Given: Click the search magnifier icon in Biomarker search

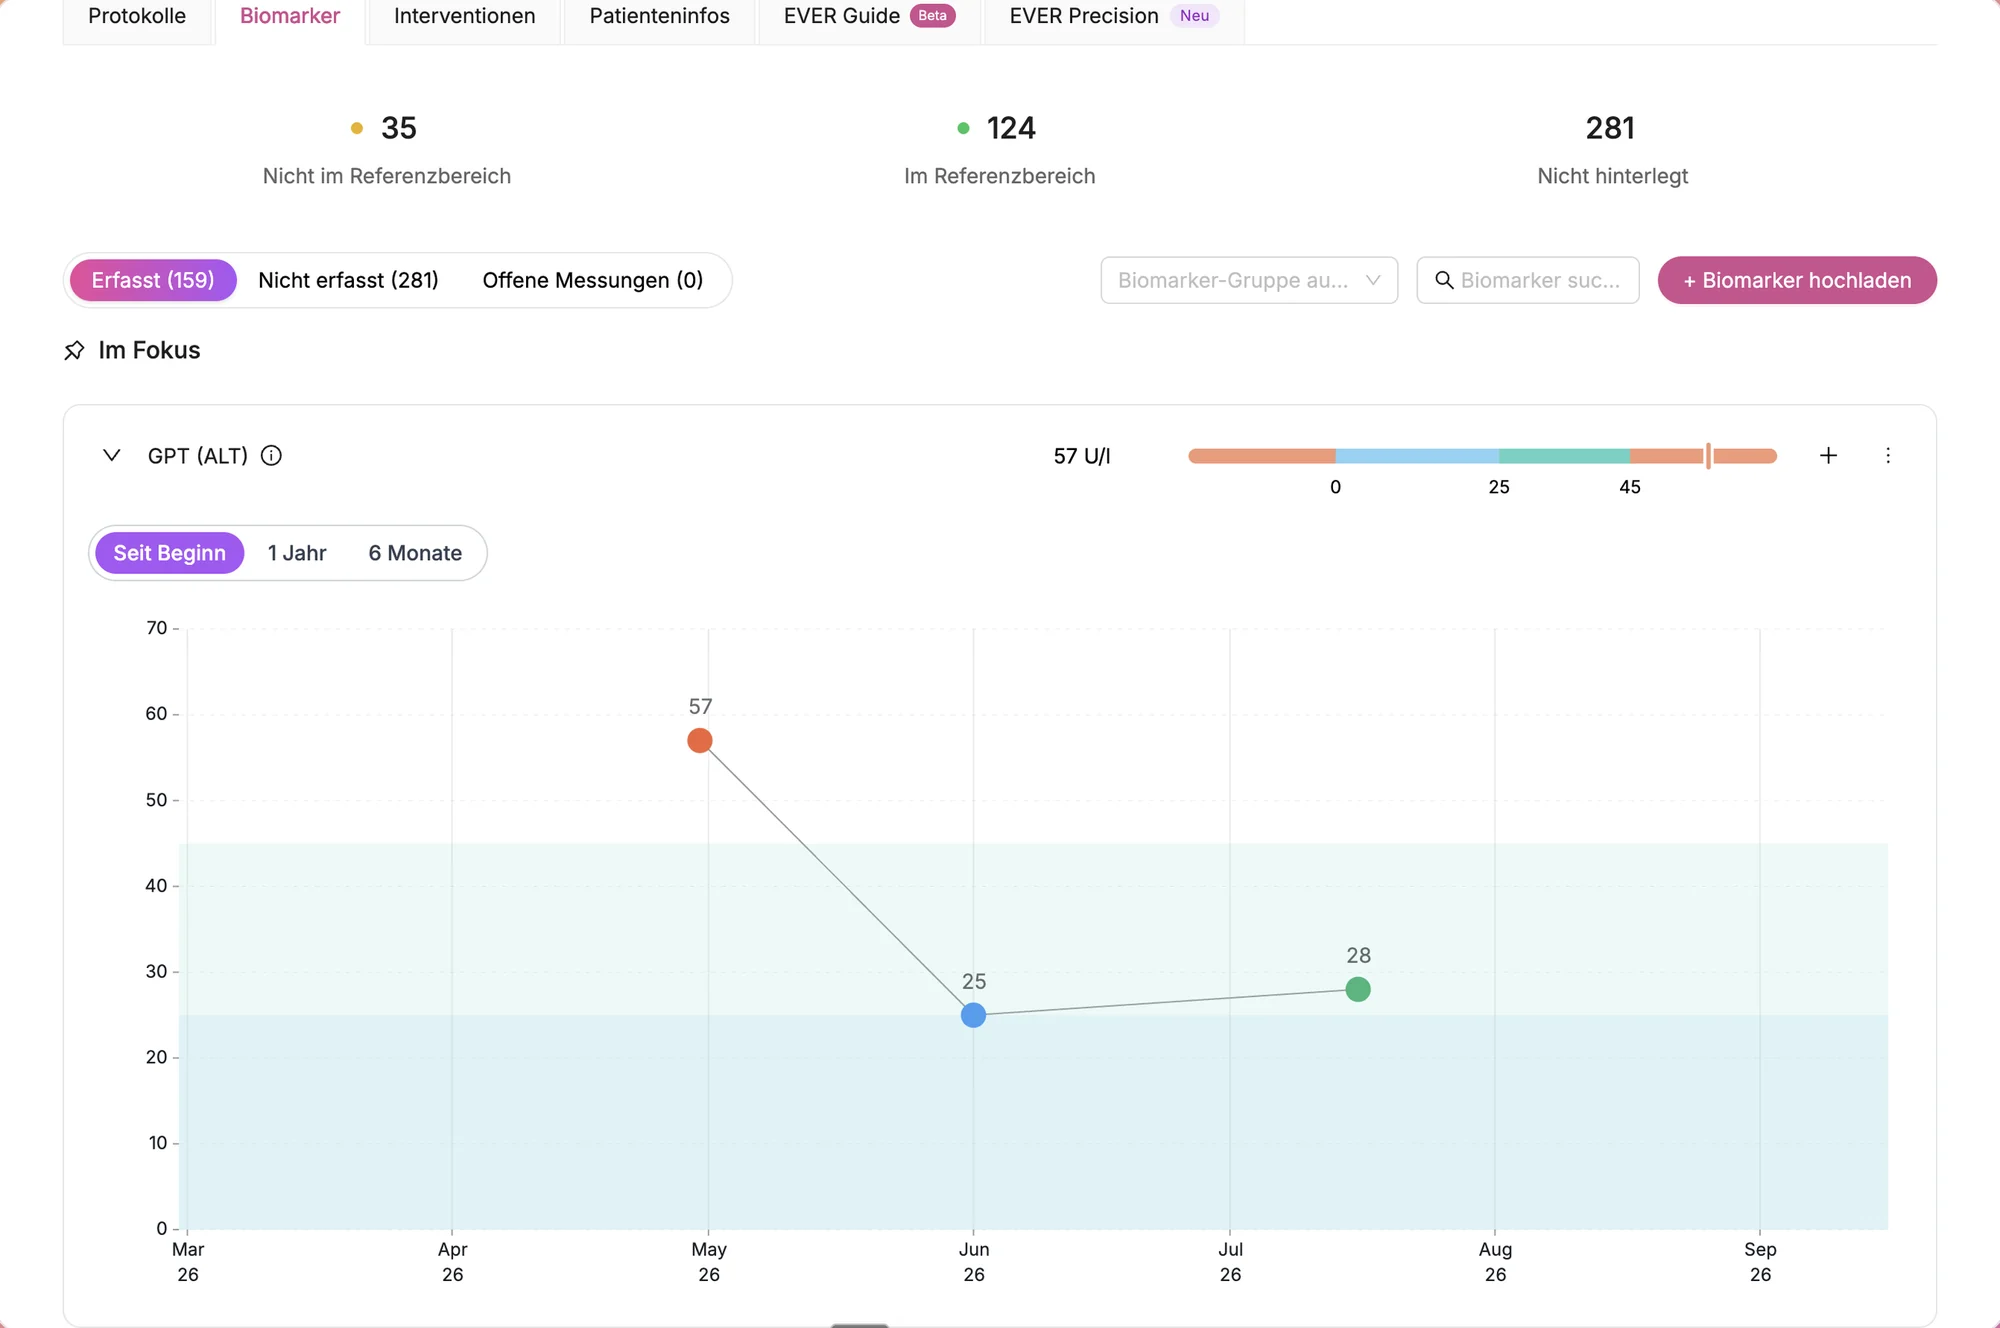Looking at the screenshot, I should click(x=1444, y=280).
